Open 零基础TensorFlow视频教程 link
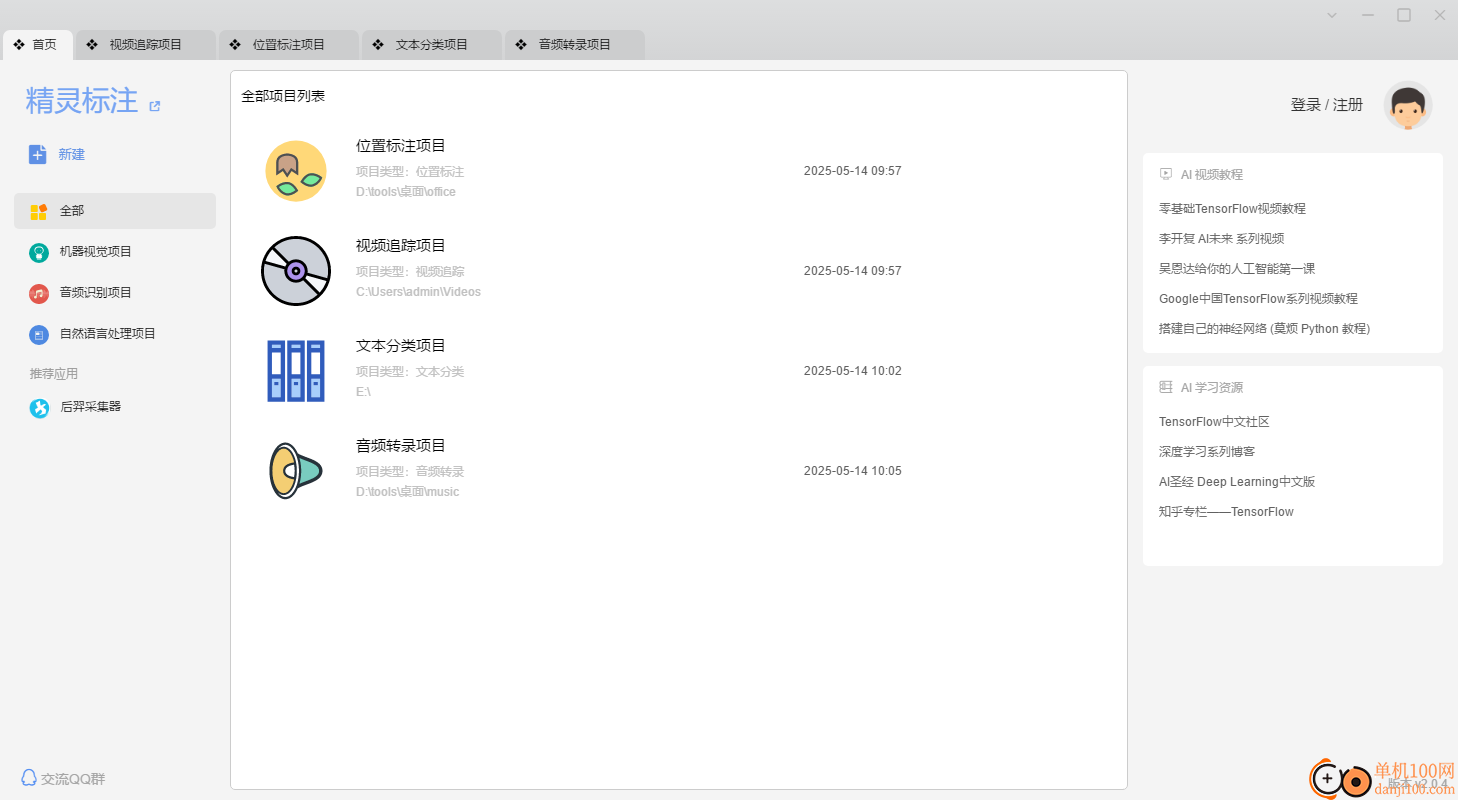Viewport: 1458px width, 800px height. pos(1232,209)
